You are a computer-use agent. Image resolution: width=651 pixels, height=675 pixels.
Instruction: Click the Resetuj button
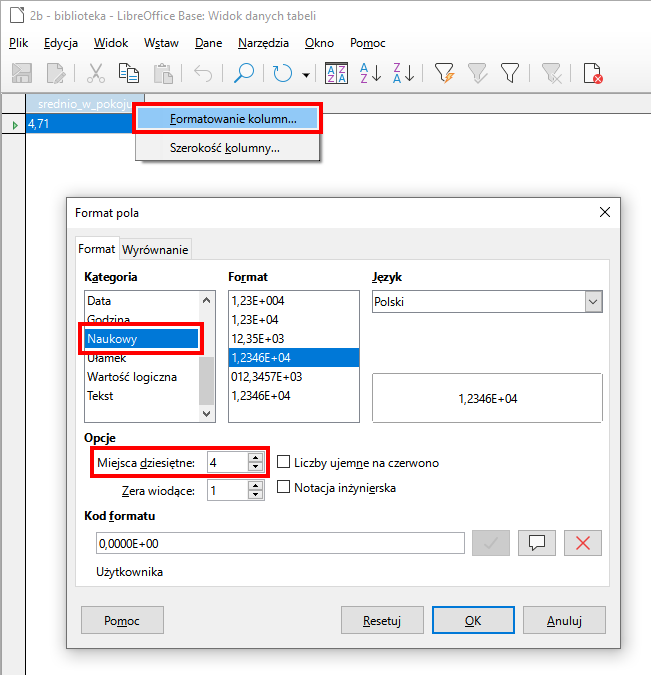pos(382,620)
